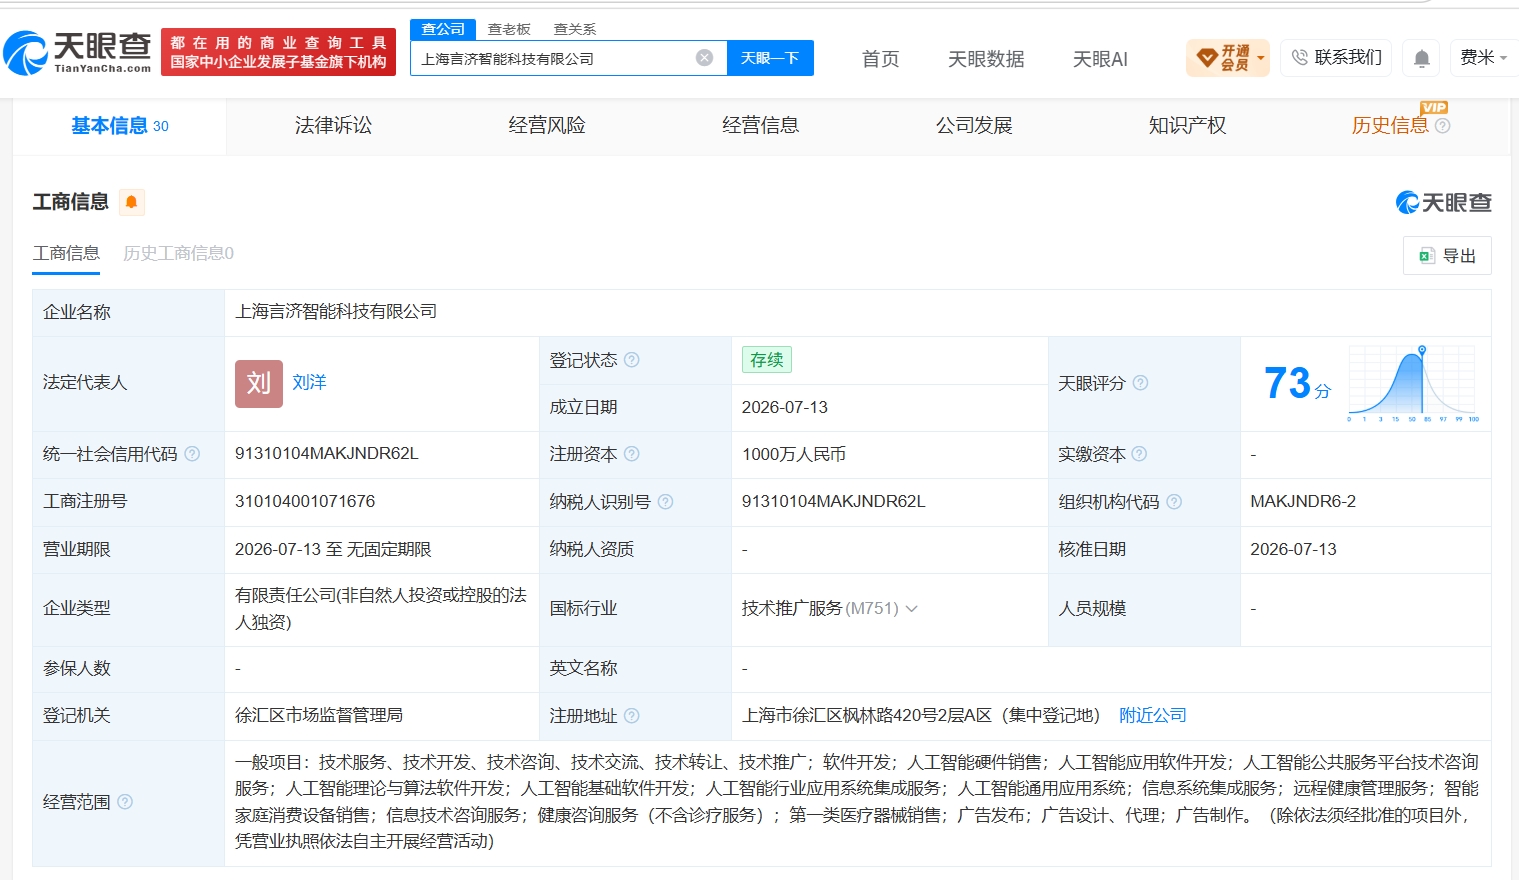This screenshot has height=880, width=1519.
Task: Open the 费米 user account dropdown
Action: [1483, 58]
